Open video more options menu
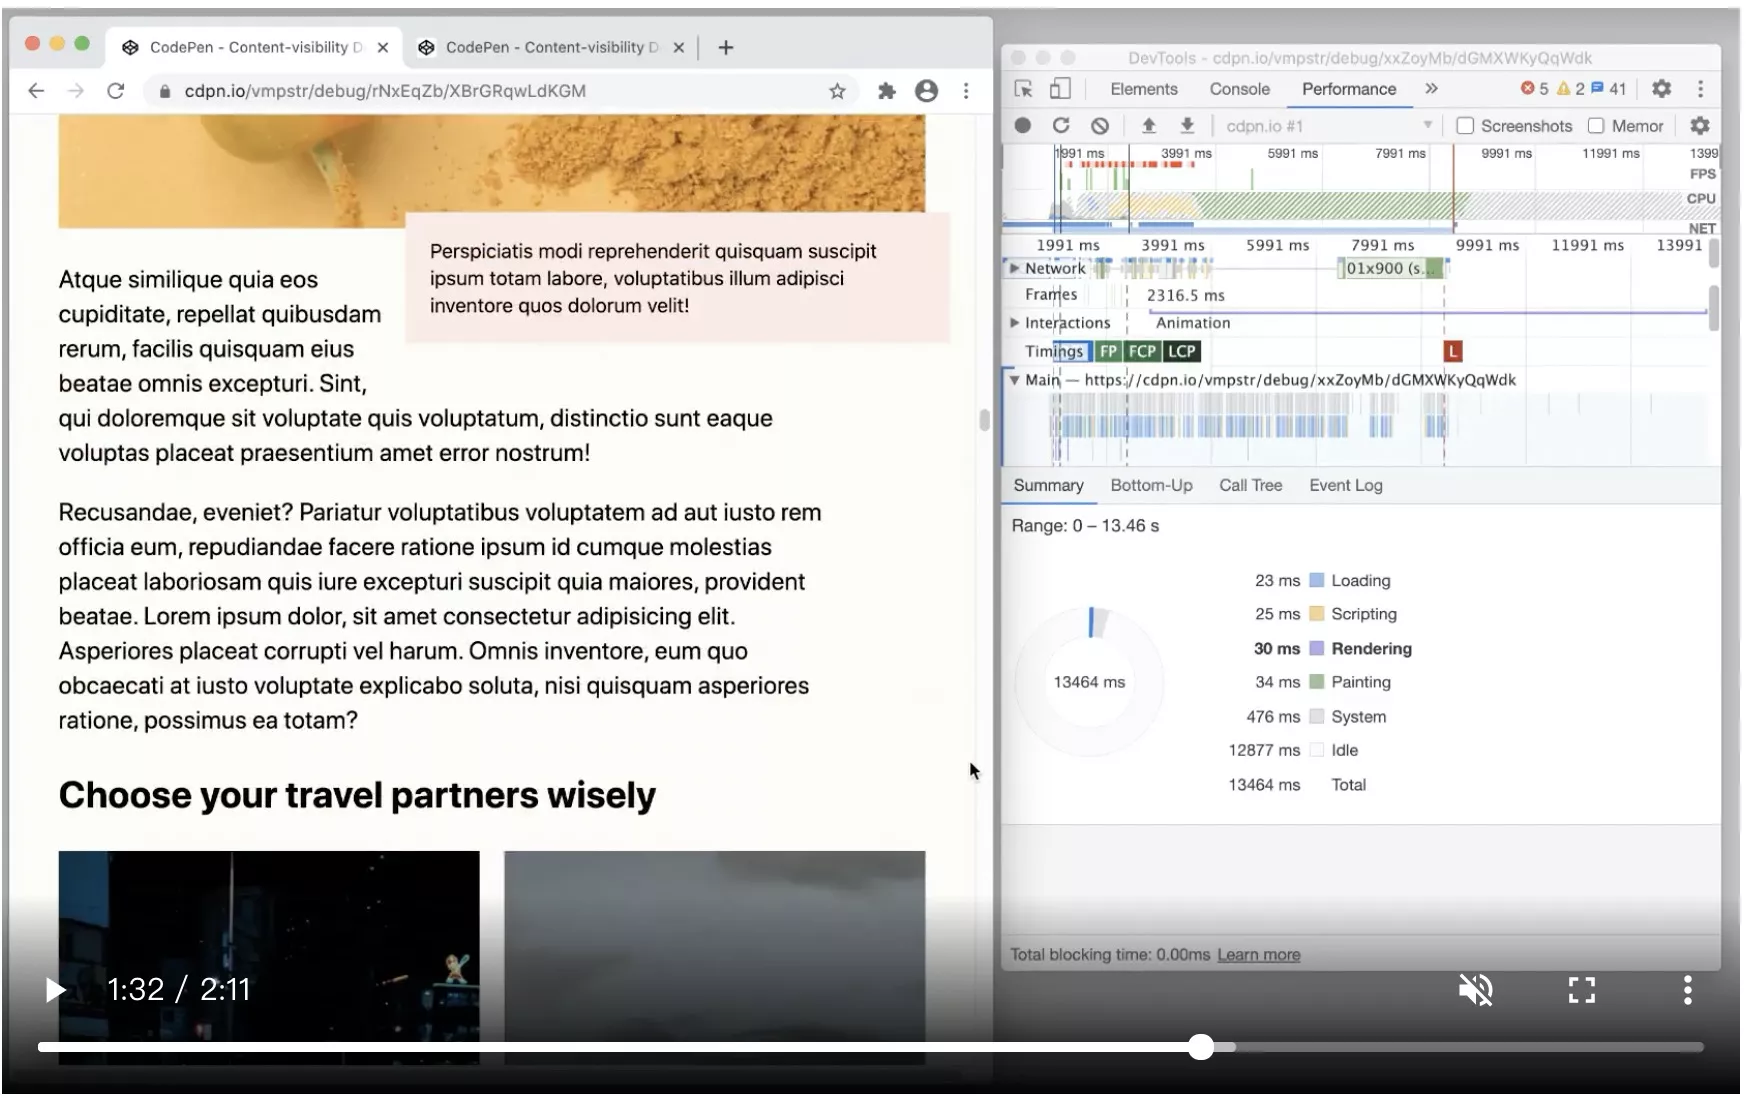This screenshot has width=1746, height=1098. click(1687, 990)
